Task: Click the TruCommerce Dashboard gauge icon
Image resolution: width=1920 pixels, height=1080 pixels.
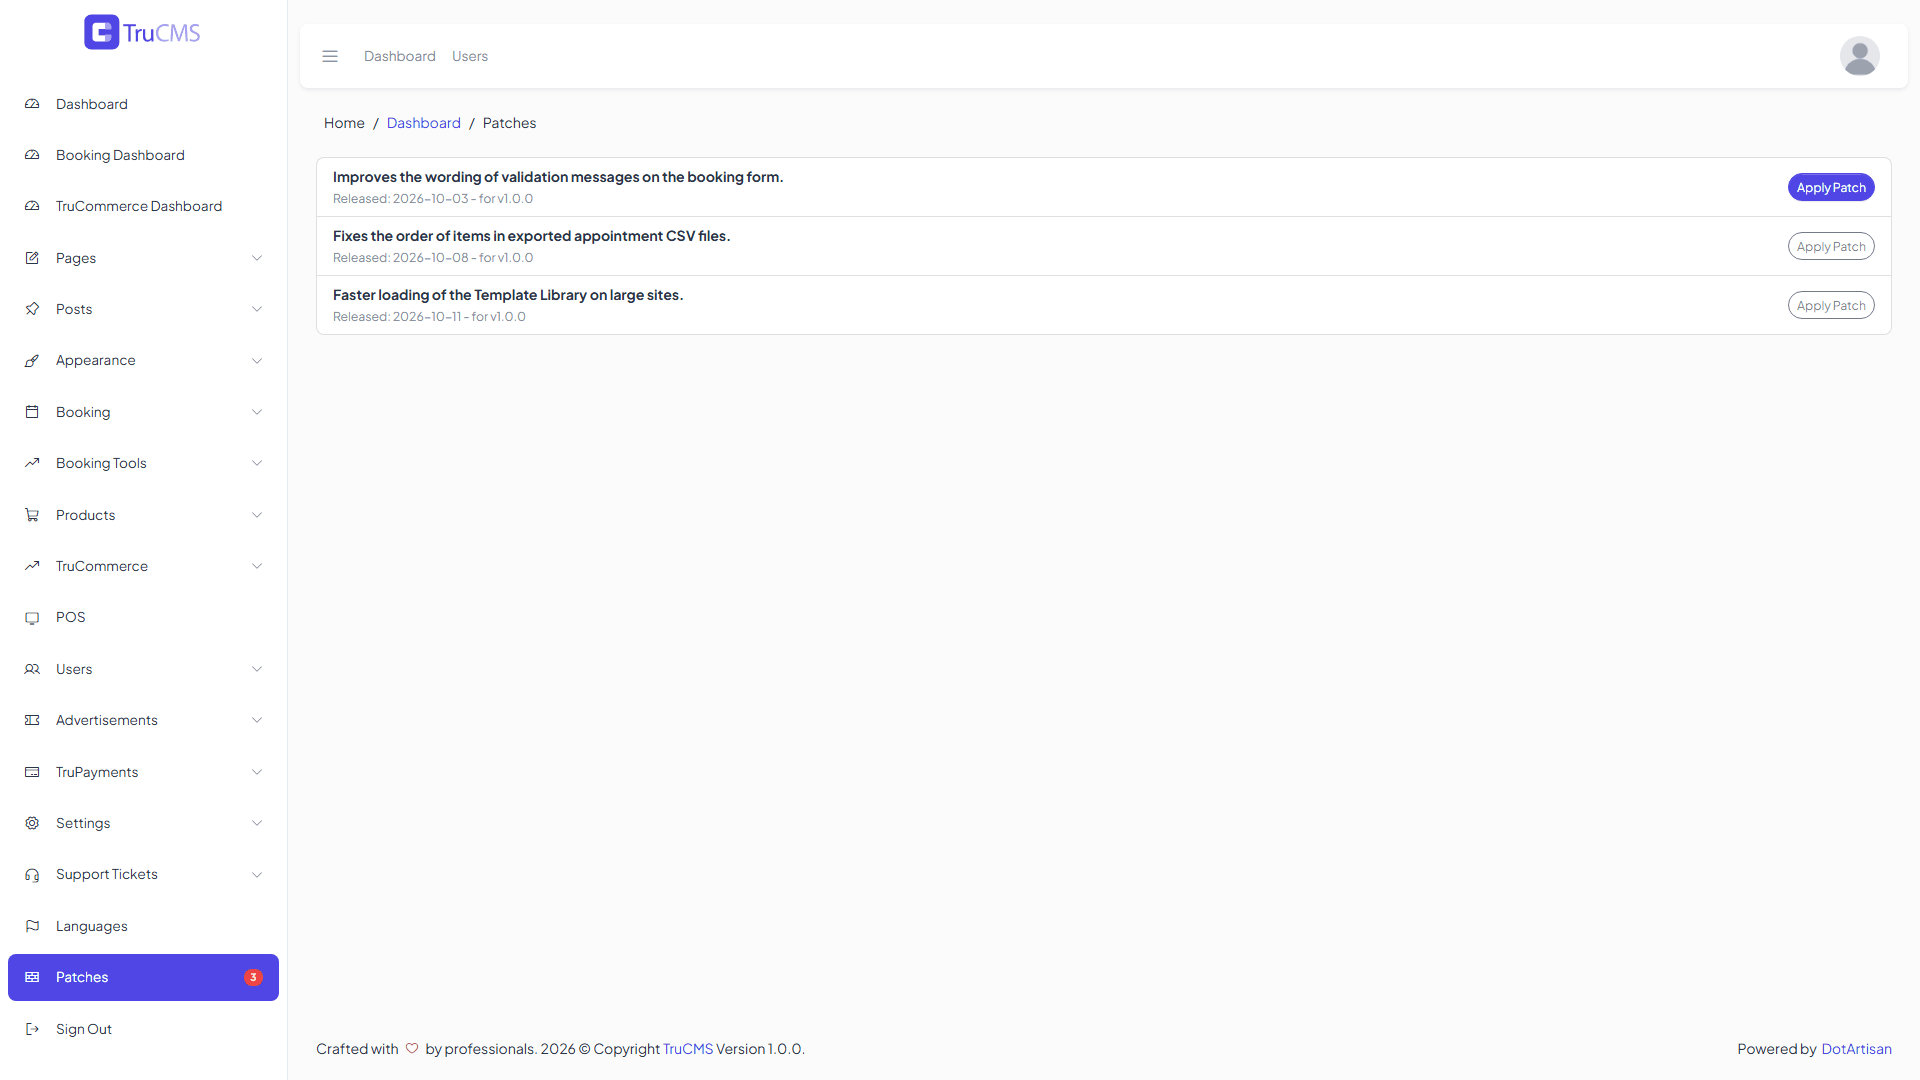Action: coord(32,206)
